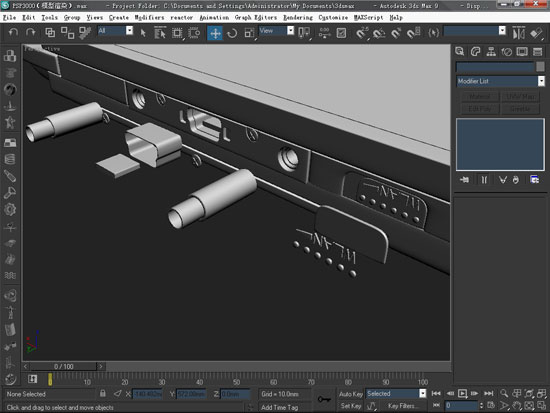Choose the Rectangular Selection Region tool
Screen dimensions: 550x413
pyautogui.click(x=177, y=33)
